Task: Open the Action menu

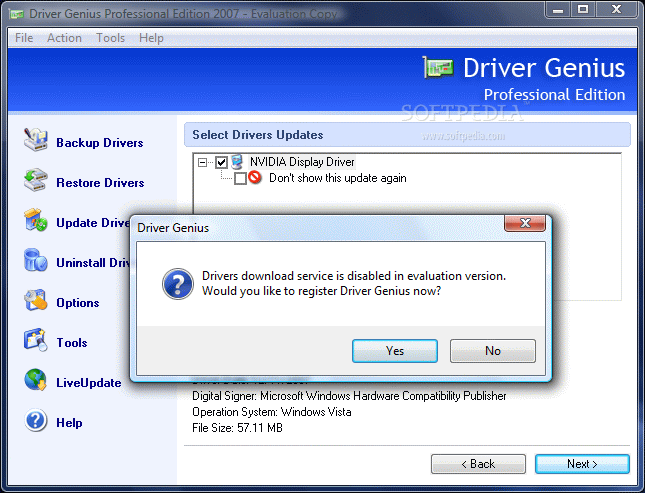Action: 64,38
